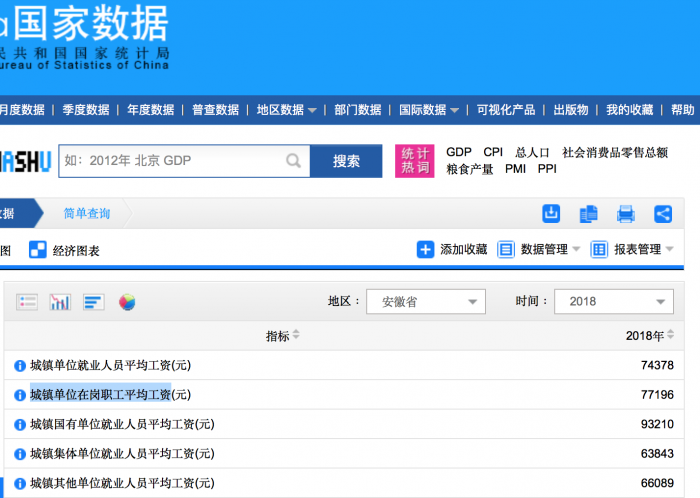Open the 地区 dropdown showing 安徽省
This screenshot has width=700, height=498.
pos(425,301)
